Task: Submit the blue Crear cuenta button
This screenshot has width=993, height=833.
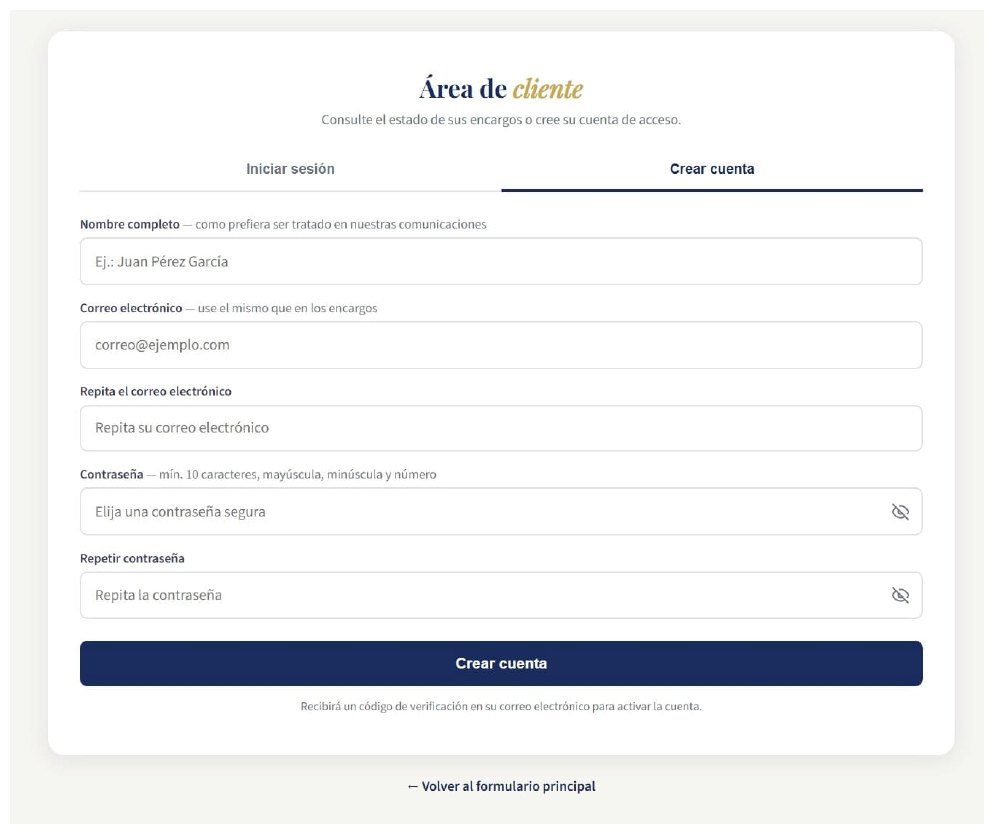Action: click(x=501, y=663)
